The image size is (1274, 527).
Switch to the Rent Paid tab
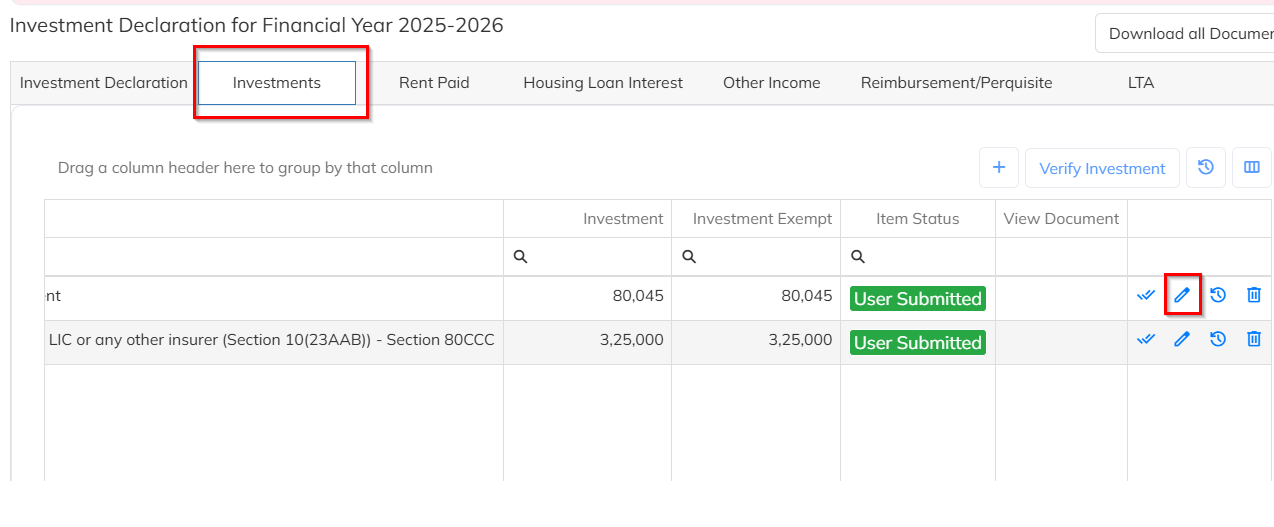(434, 83)
